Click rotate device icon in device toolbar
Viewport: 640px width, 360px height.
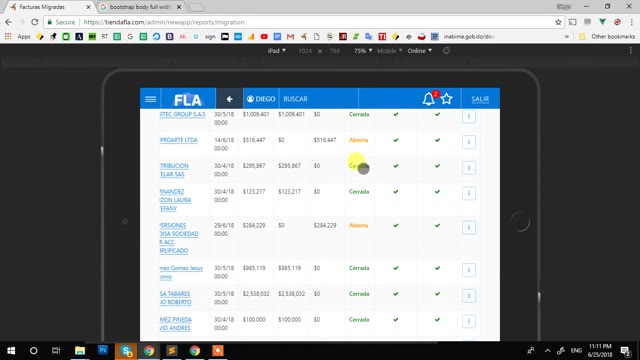coord(446,51)
